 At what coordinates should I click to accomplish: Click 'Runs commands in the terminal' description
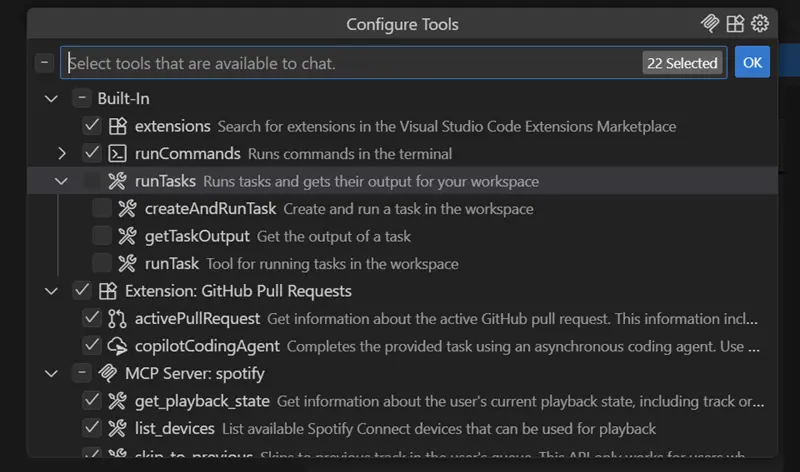pos(350,154)
